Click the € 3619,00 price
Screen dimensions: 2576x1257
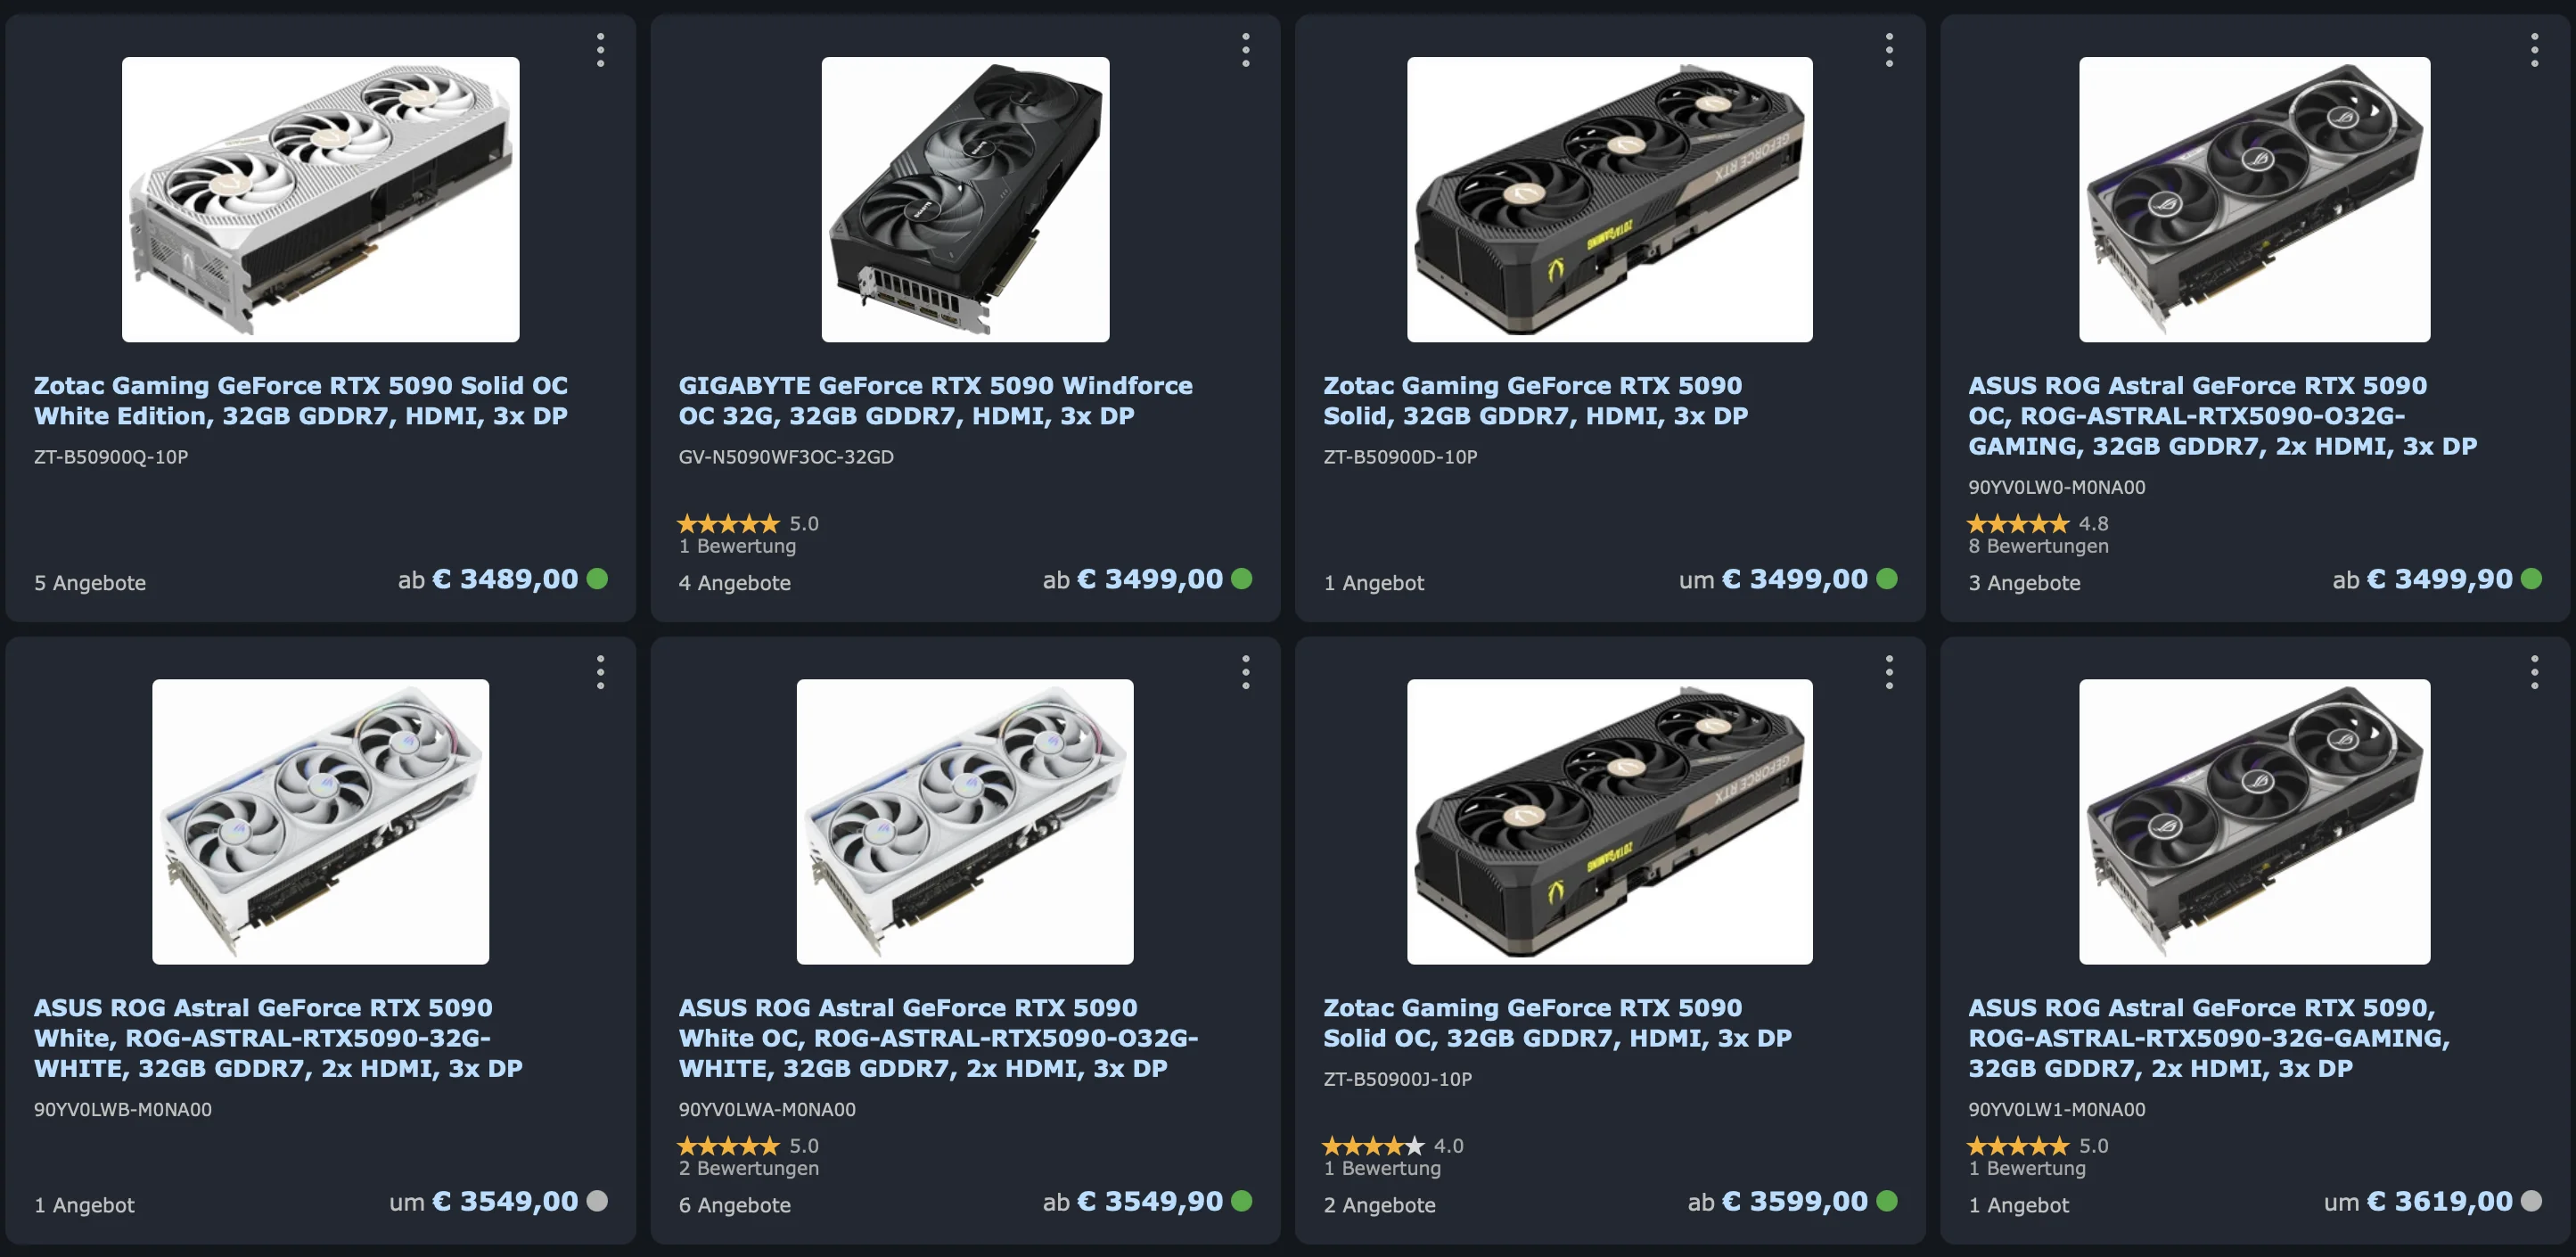point(2439,1201)
